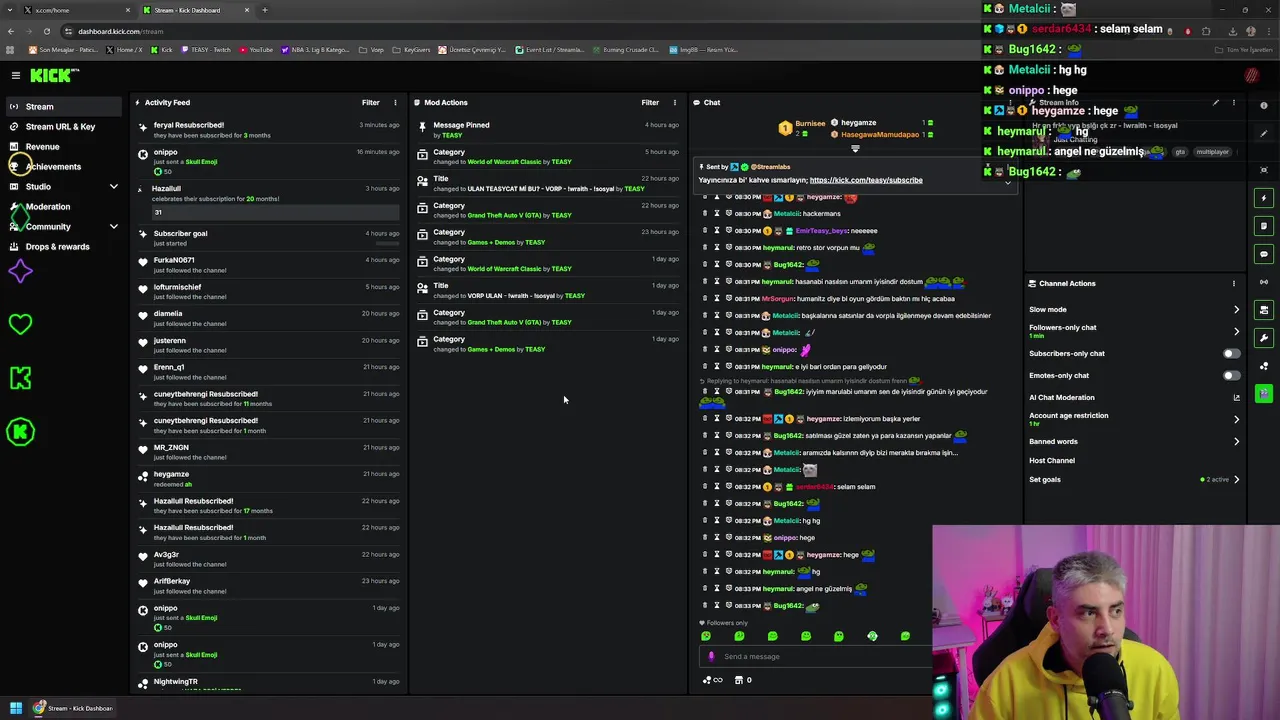
Task: Open Activity Feed three-dot menu
Action: coord(395,102)
